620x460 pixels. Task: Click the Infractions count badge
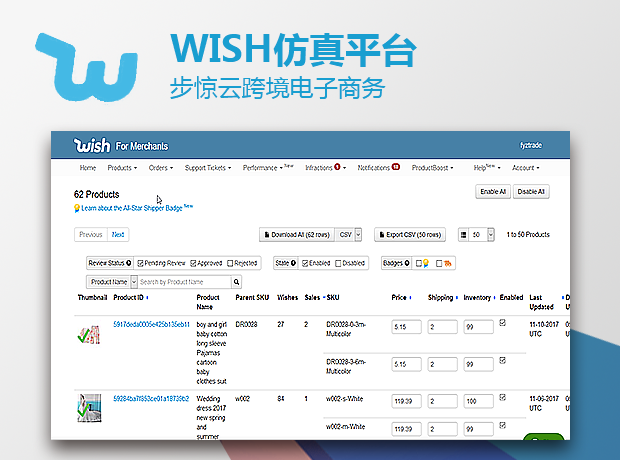point(337,167)
